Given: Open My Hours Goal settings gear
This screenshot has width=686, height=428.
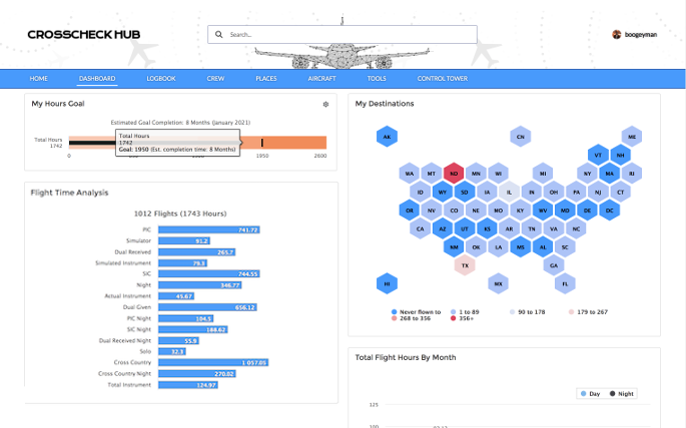Looking at the screenshot, I should click(x=326, y=104).
